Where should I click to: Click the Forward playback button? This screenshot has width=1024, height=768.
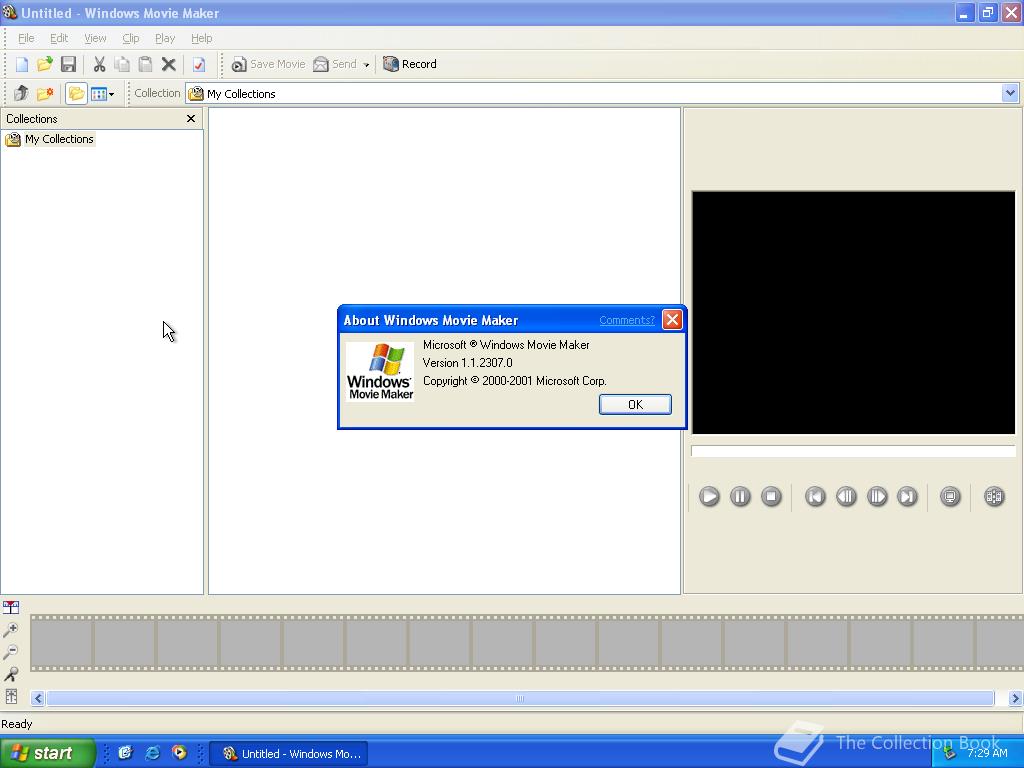tap(907, 496)
